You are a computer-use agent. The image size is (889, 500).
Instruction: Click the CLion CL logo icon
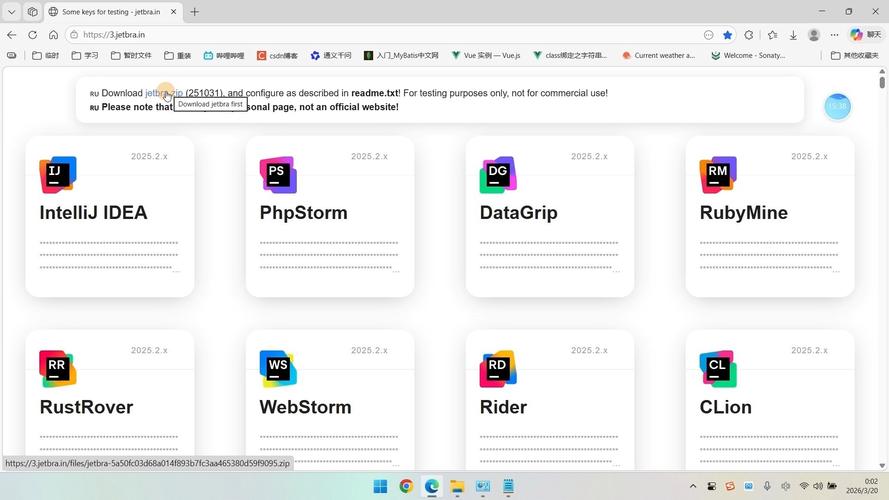[718, 368]
